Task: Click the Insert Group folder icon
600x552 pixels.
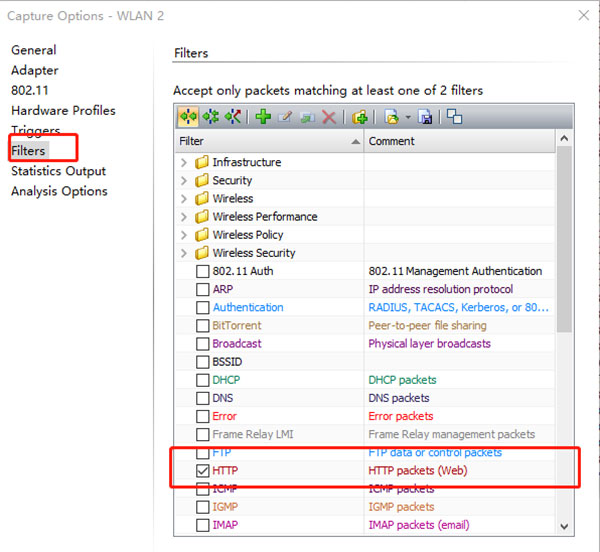Action: 359,117
